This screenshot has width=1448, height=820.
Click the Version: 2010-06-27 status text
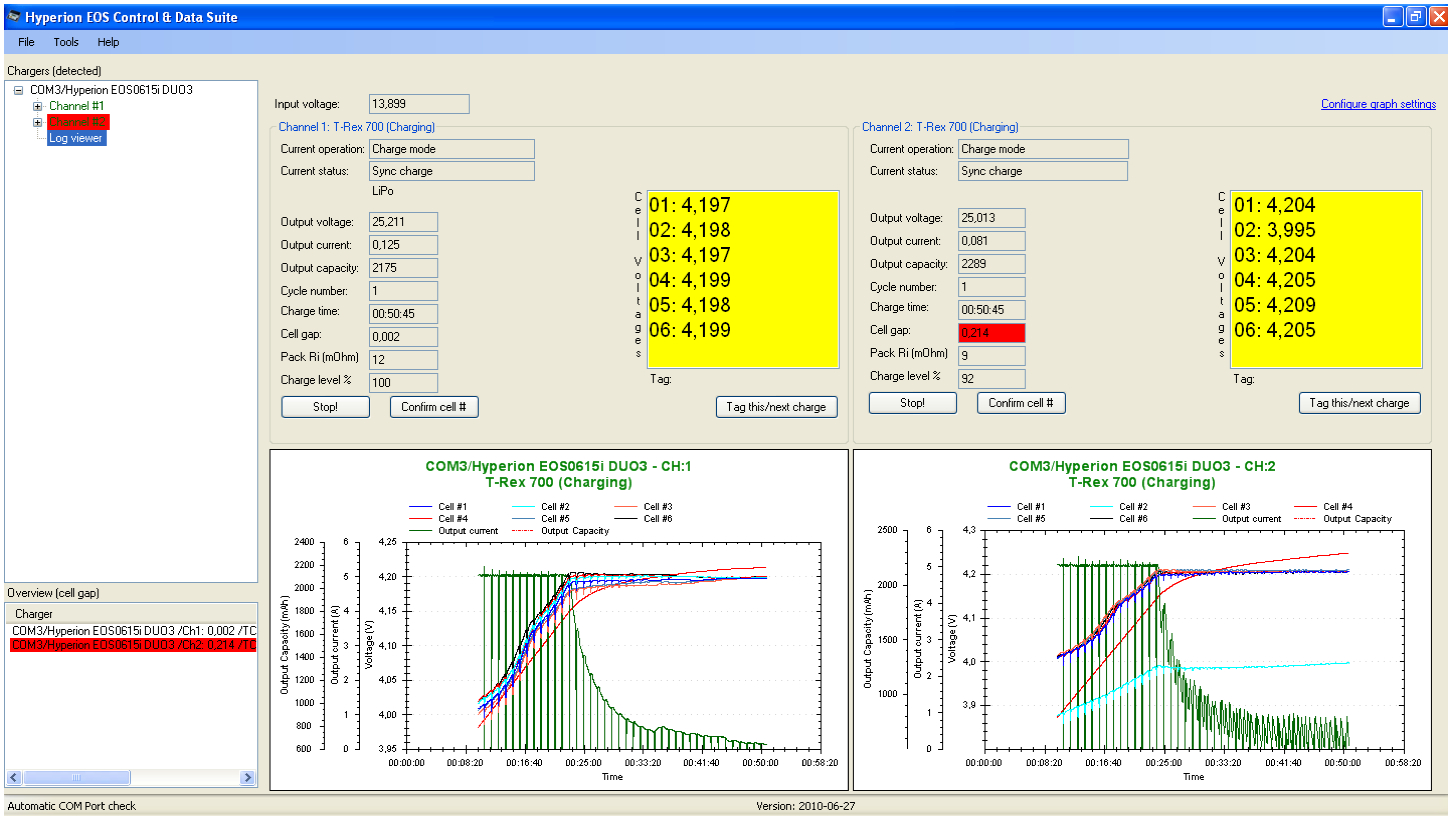(806, 806)
